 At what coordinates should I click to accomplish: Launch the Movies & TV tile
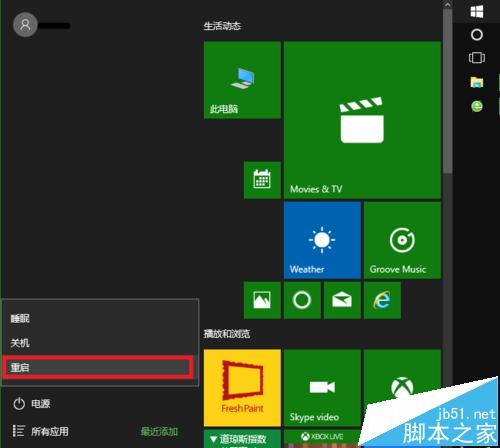pos(362,120)
